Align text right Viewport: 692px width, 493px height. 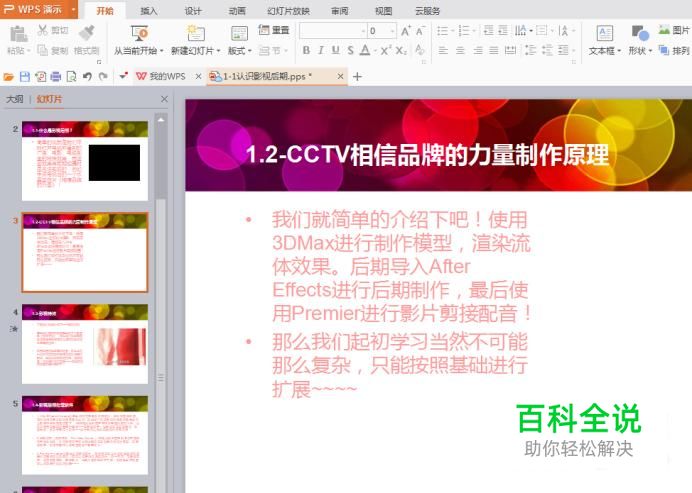478,51
